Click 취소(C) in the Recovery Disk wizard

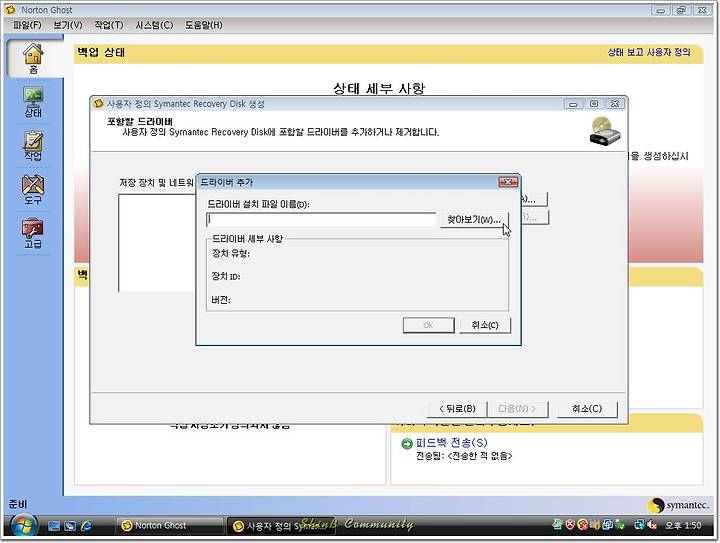(x=587, y=409)
